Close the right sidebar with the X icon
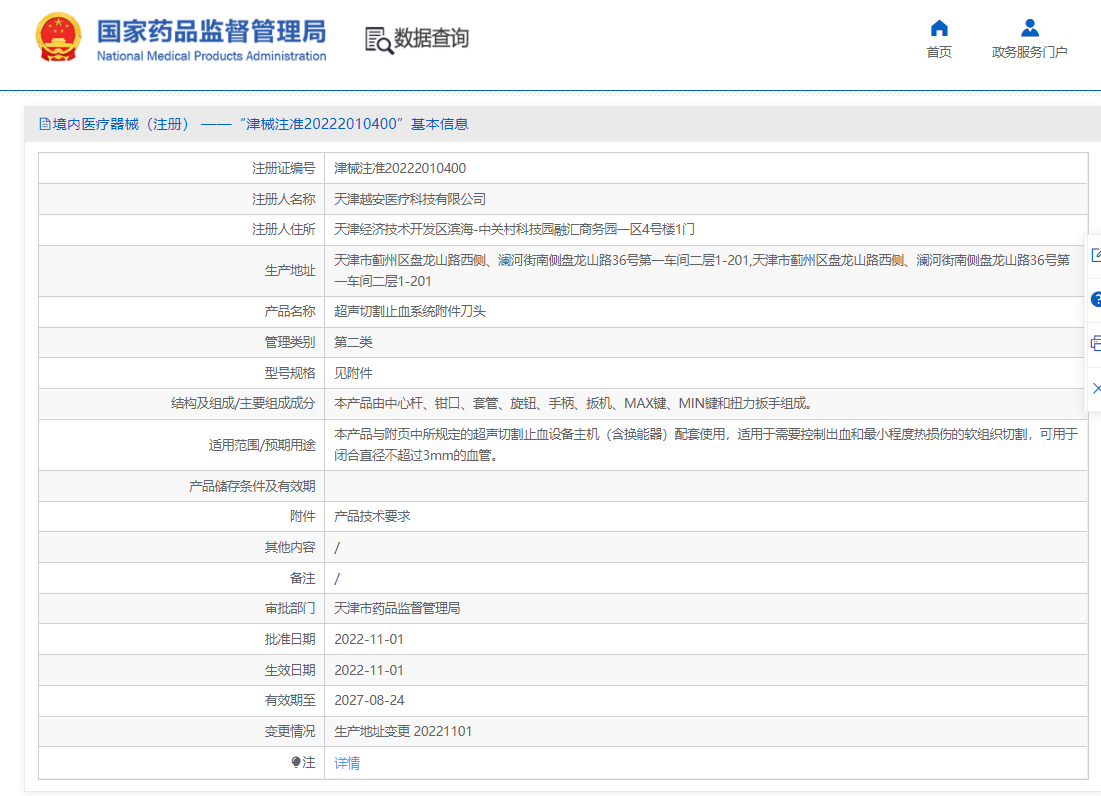The width and height of the screenshot is (1101, 796). pyautogui.click(x=1096, y=387)
